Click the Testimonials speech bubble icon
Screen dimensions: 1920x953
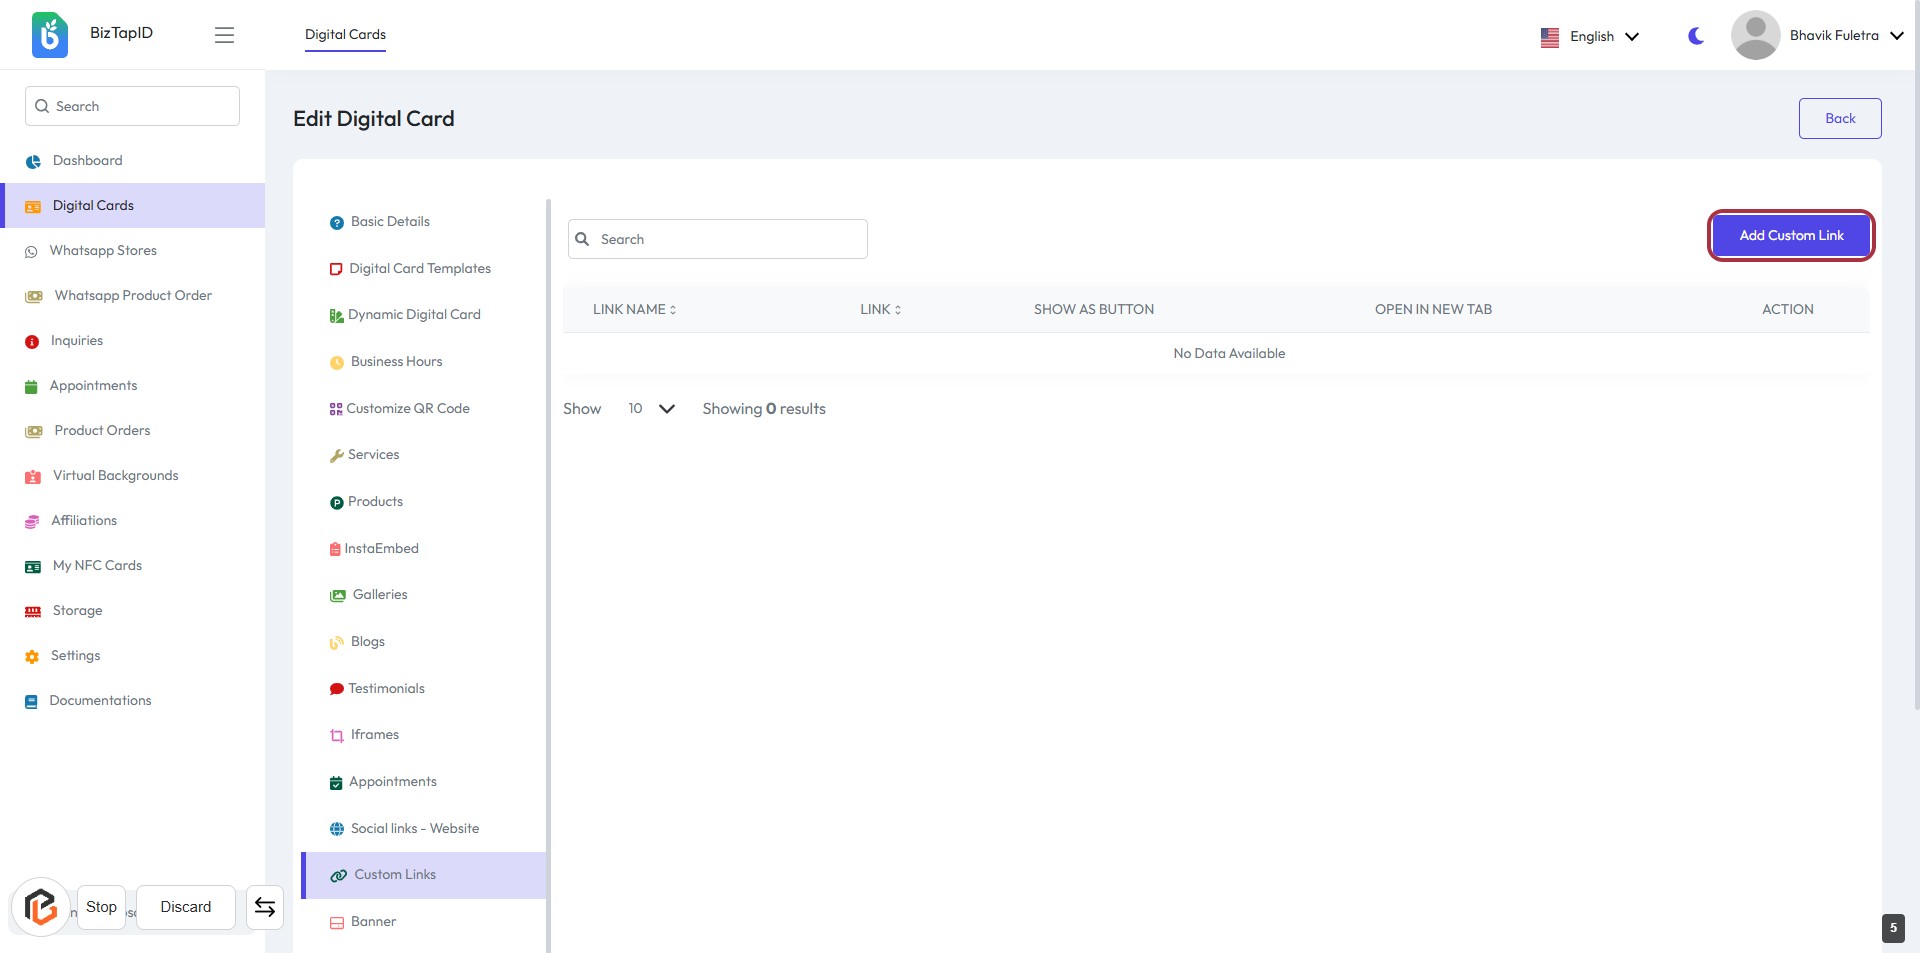pos(336,689)
